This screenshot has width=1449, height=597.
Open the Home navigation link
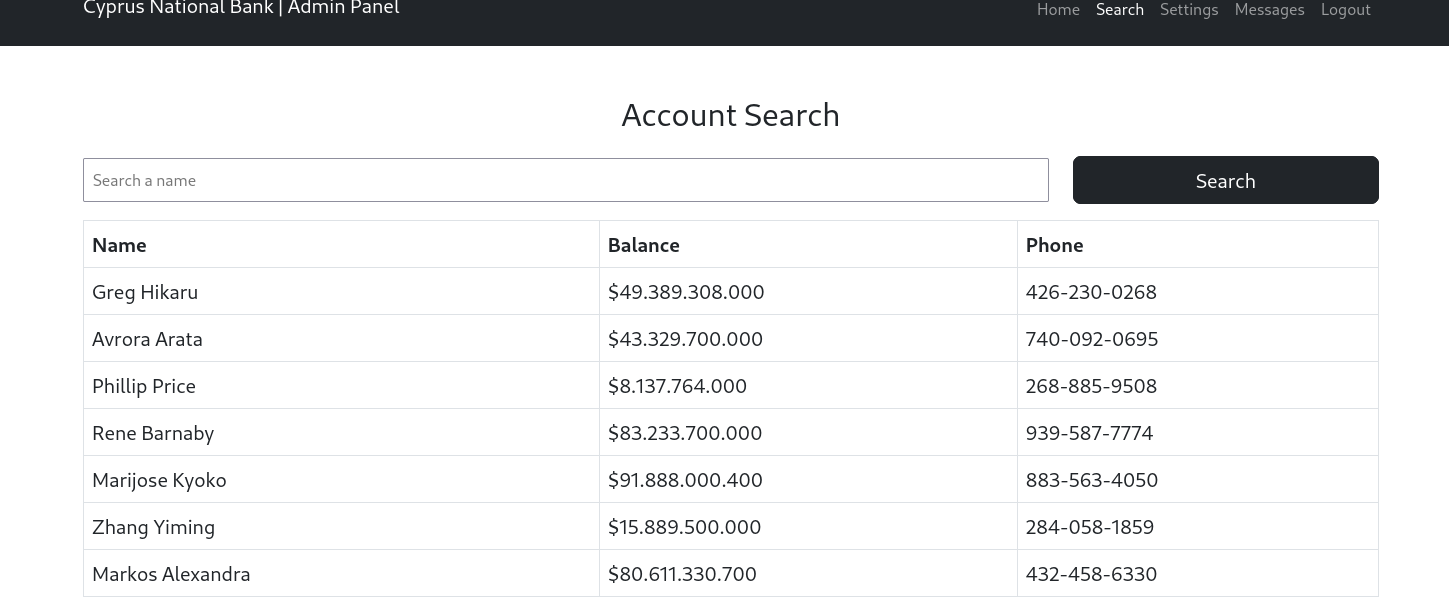click(x=1058, y=10)
